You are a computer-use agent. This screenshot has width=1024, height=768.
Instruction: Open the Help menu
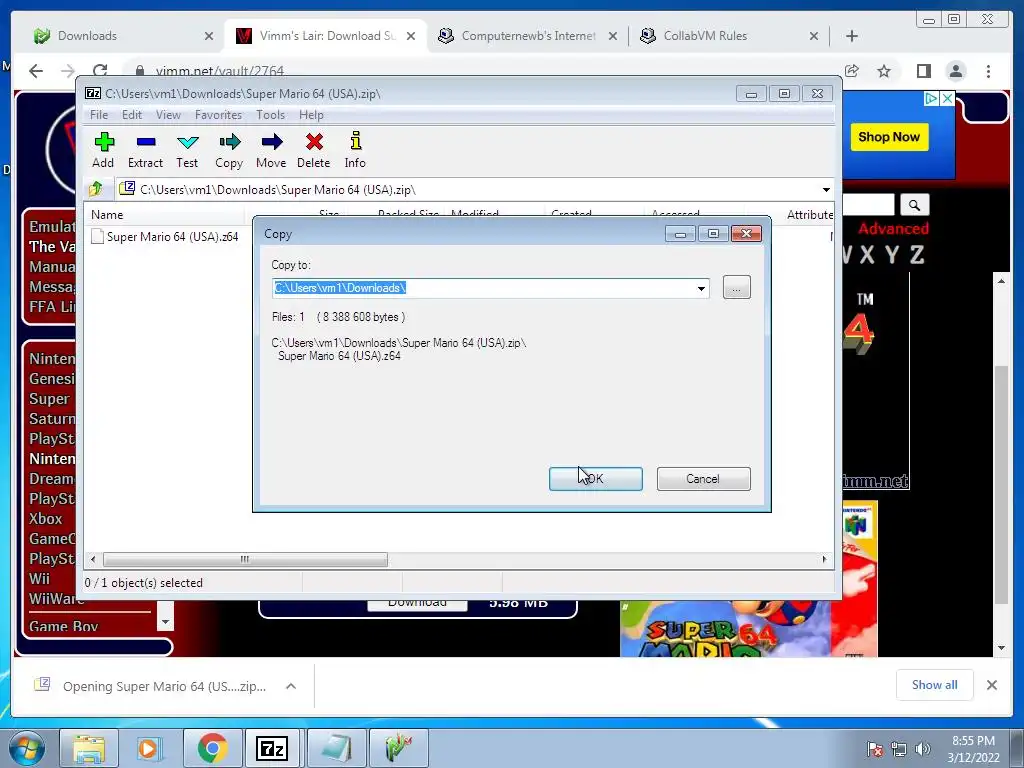311,115
